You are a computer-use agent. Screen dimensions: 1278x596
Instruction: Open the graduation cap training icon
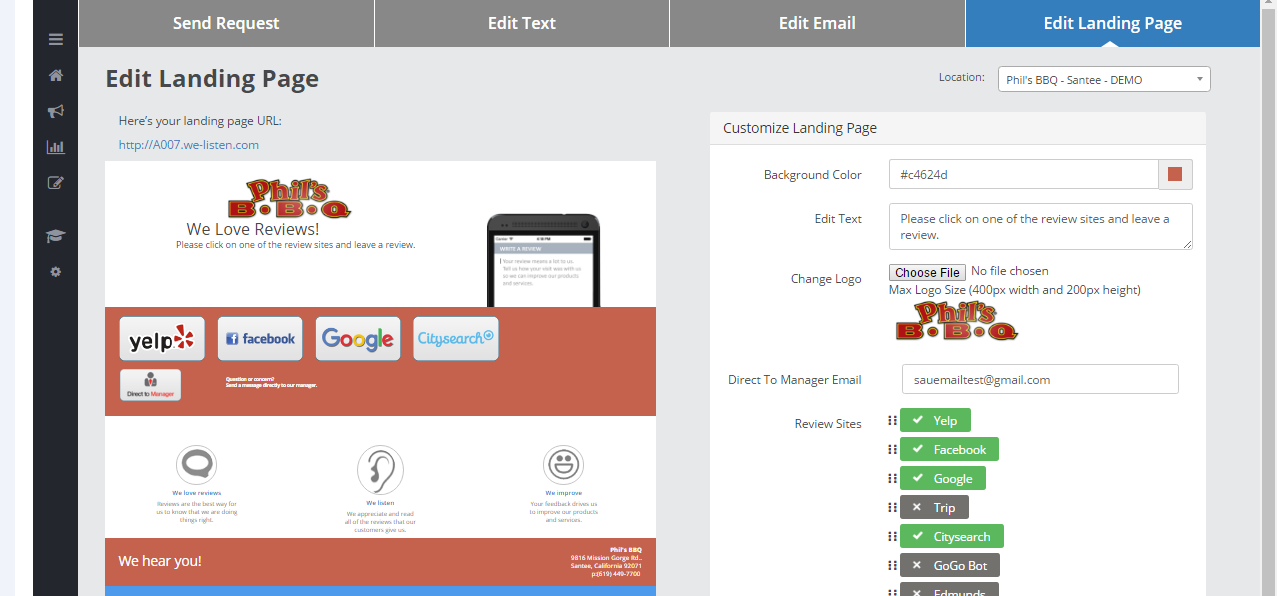point(56,236)
